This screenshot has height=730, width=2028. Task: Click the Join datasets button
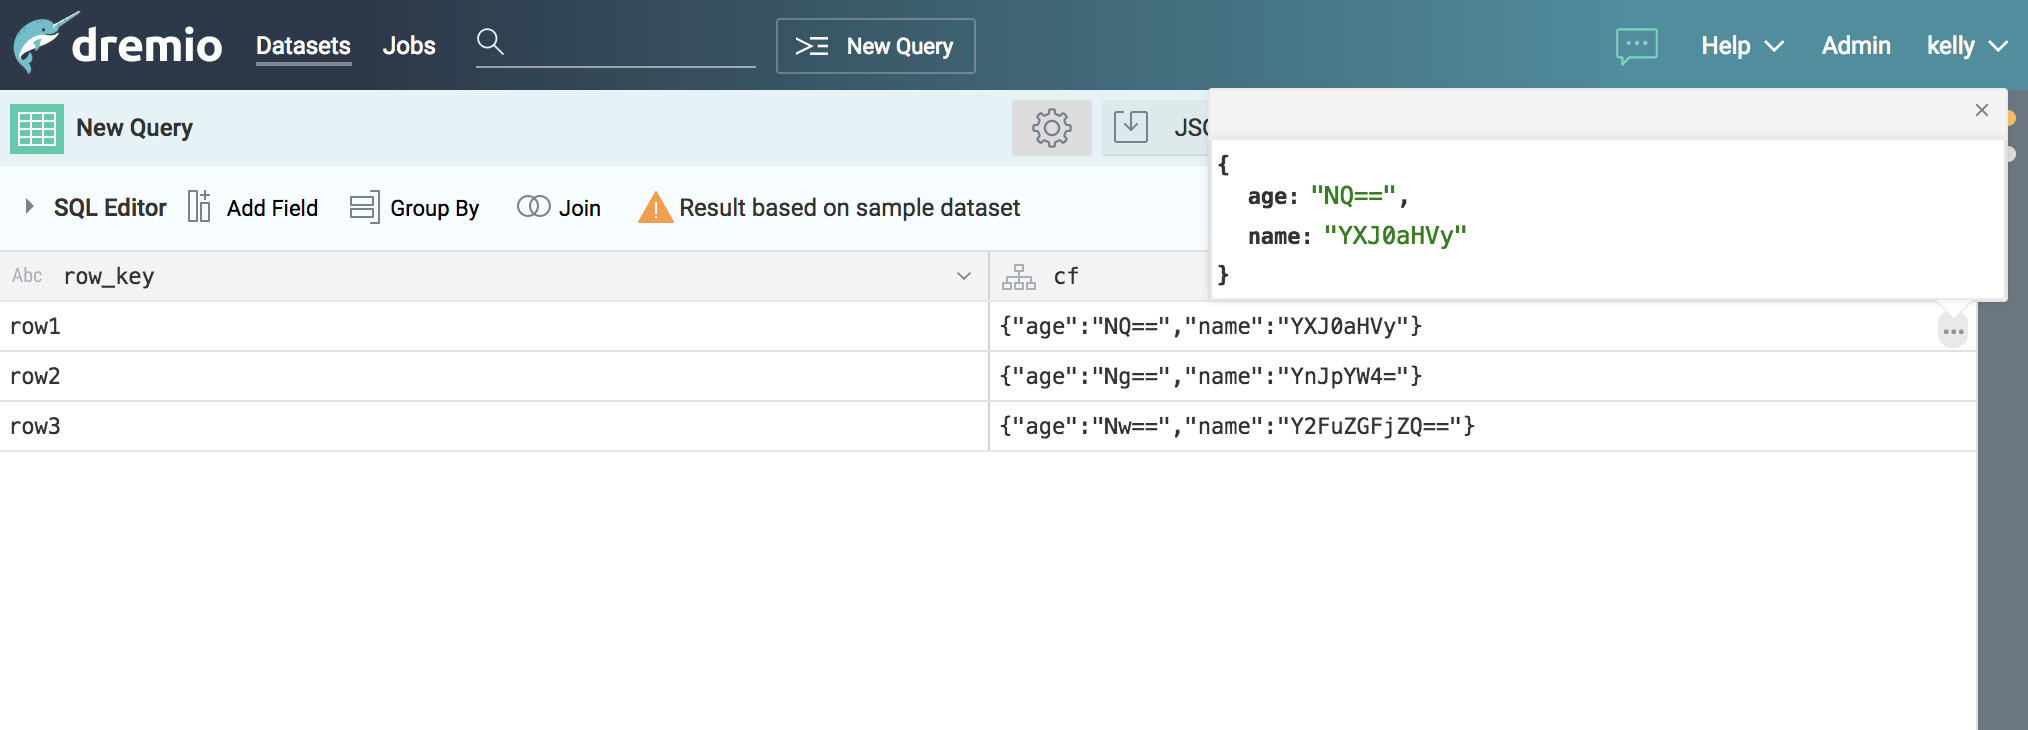click(x=559, y=208)
